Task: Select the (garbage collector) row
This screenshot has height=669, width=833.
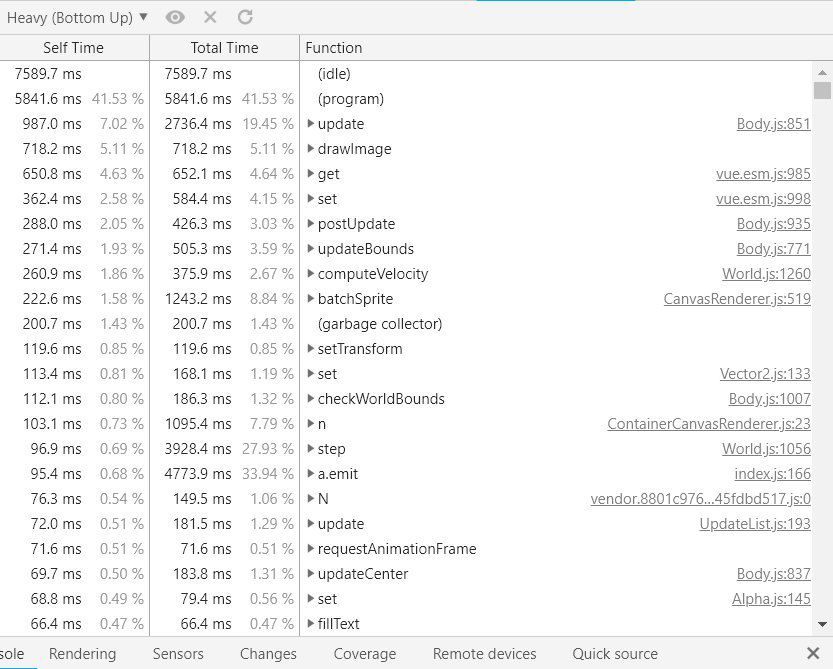Action: 379,324
